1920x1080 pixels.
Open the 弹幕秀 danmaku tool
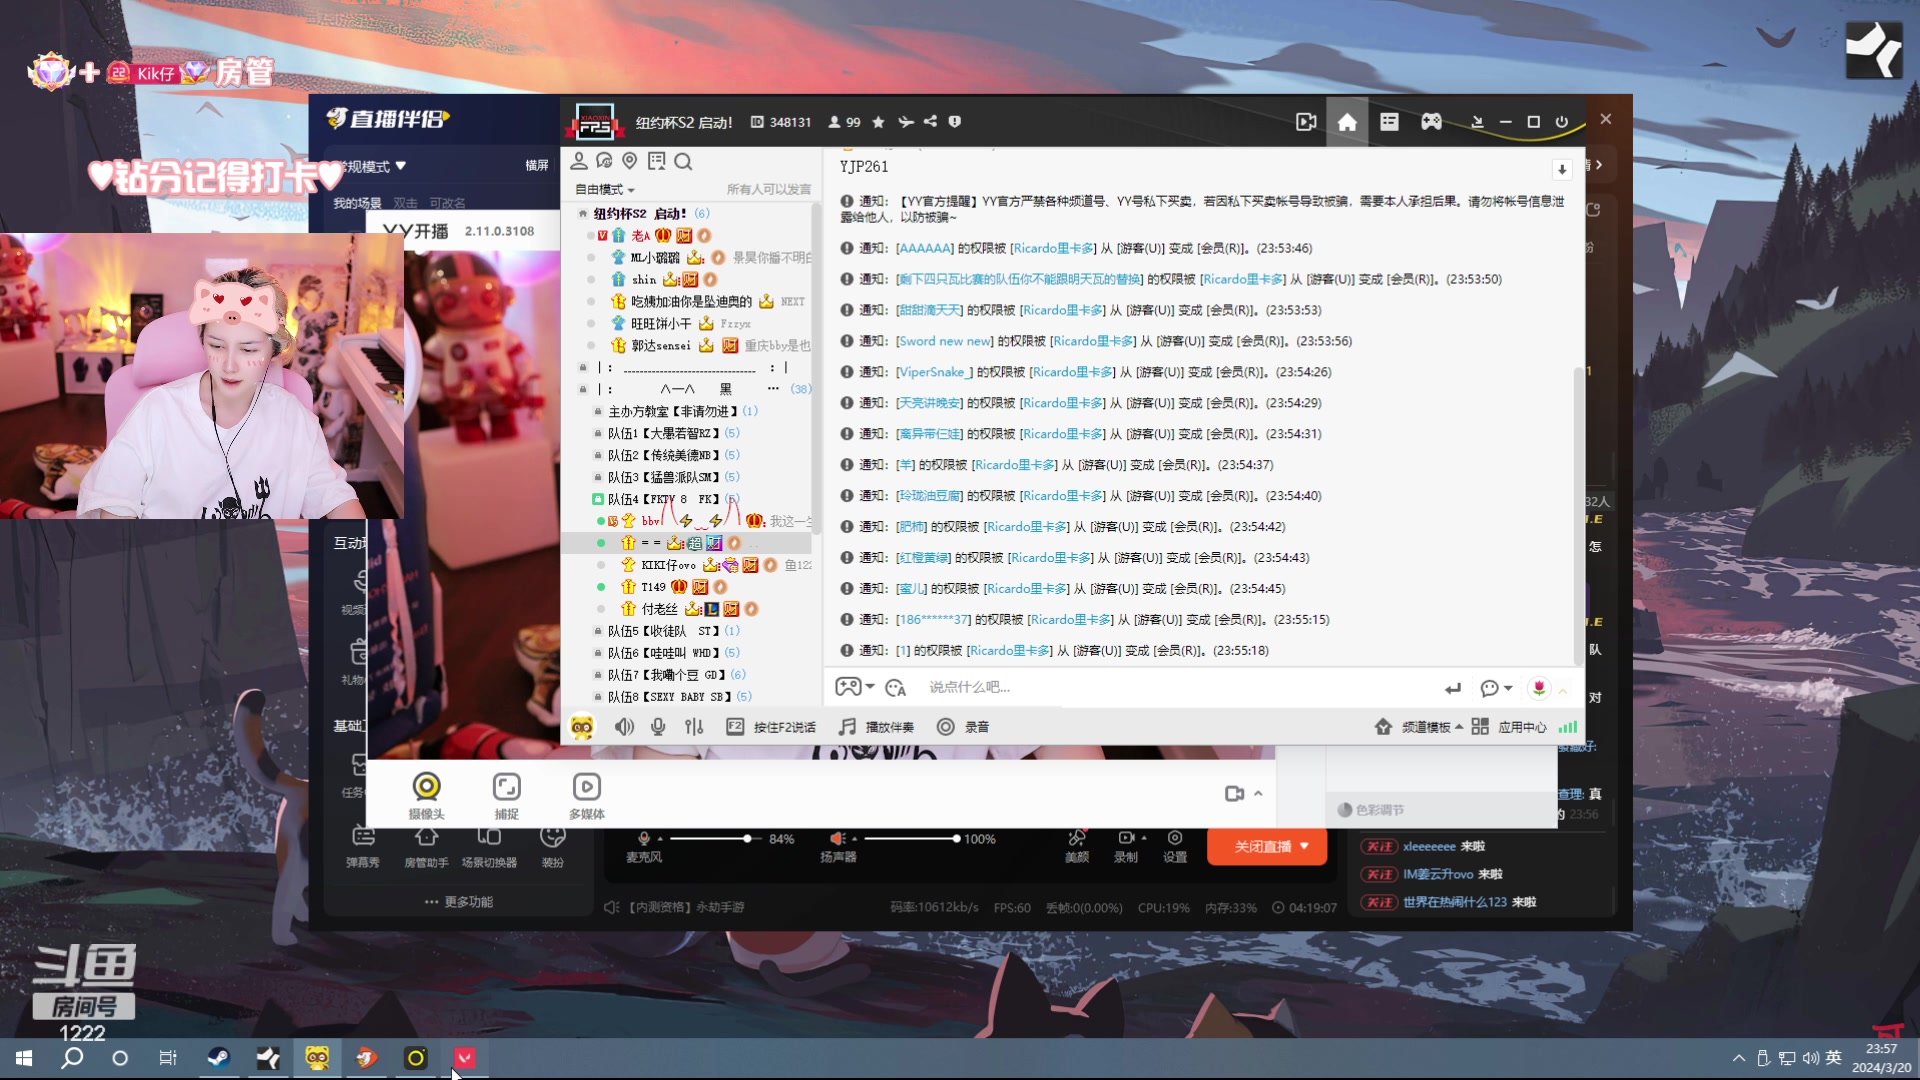pos(363,846)
